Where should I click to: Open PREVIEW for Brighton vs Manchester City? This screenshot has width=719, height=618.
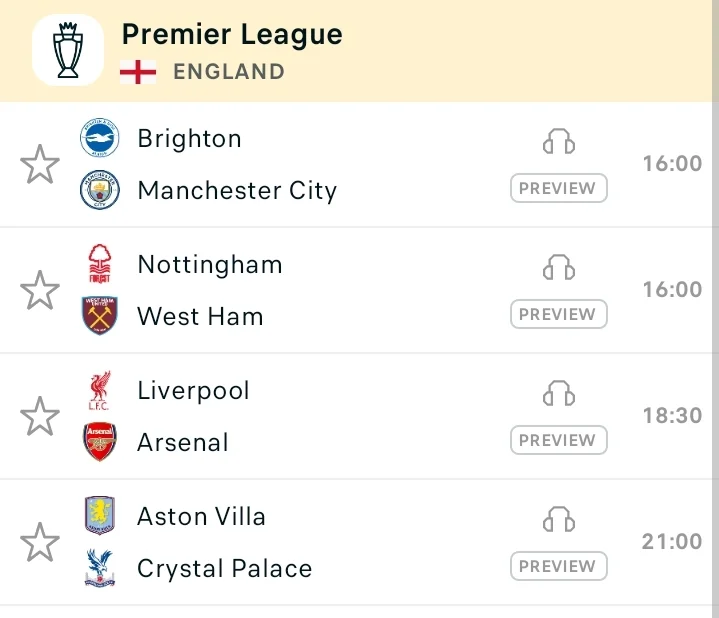click(559, 188)
